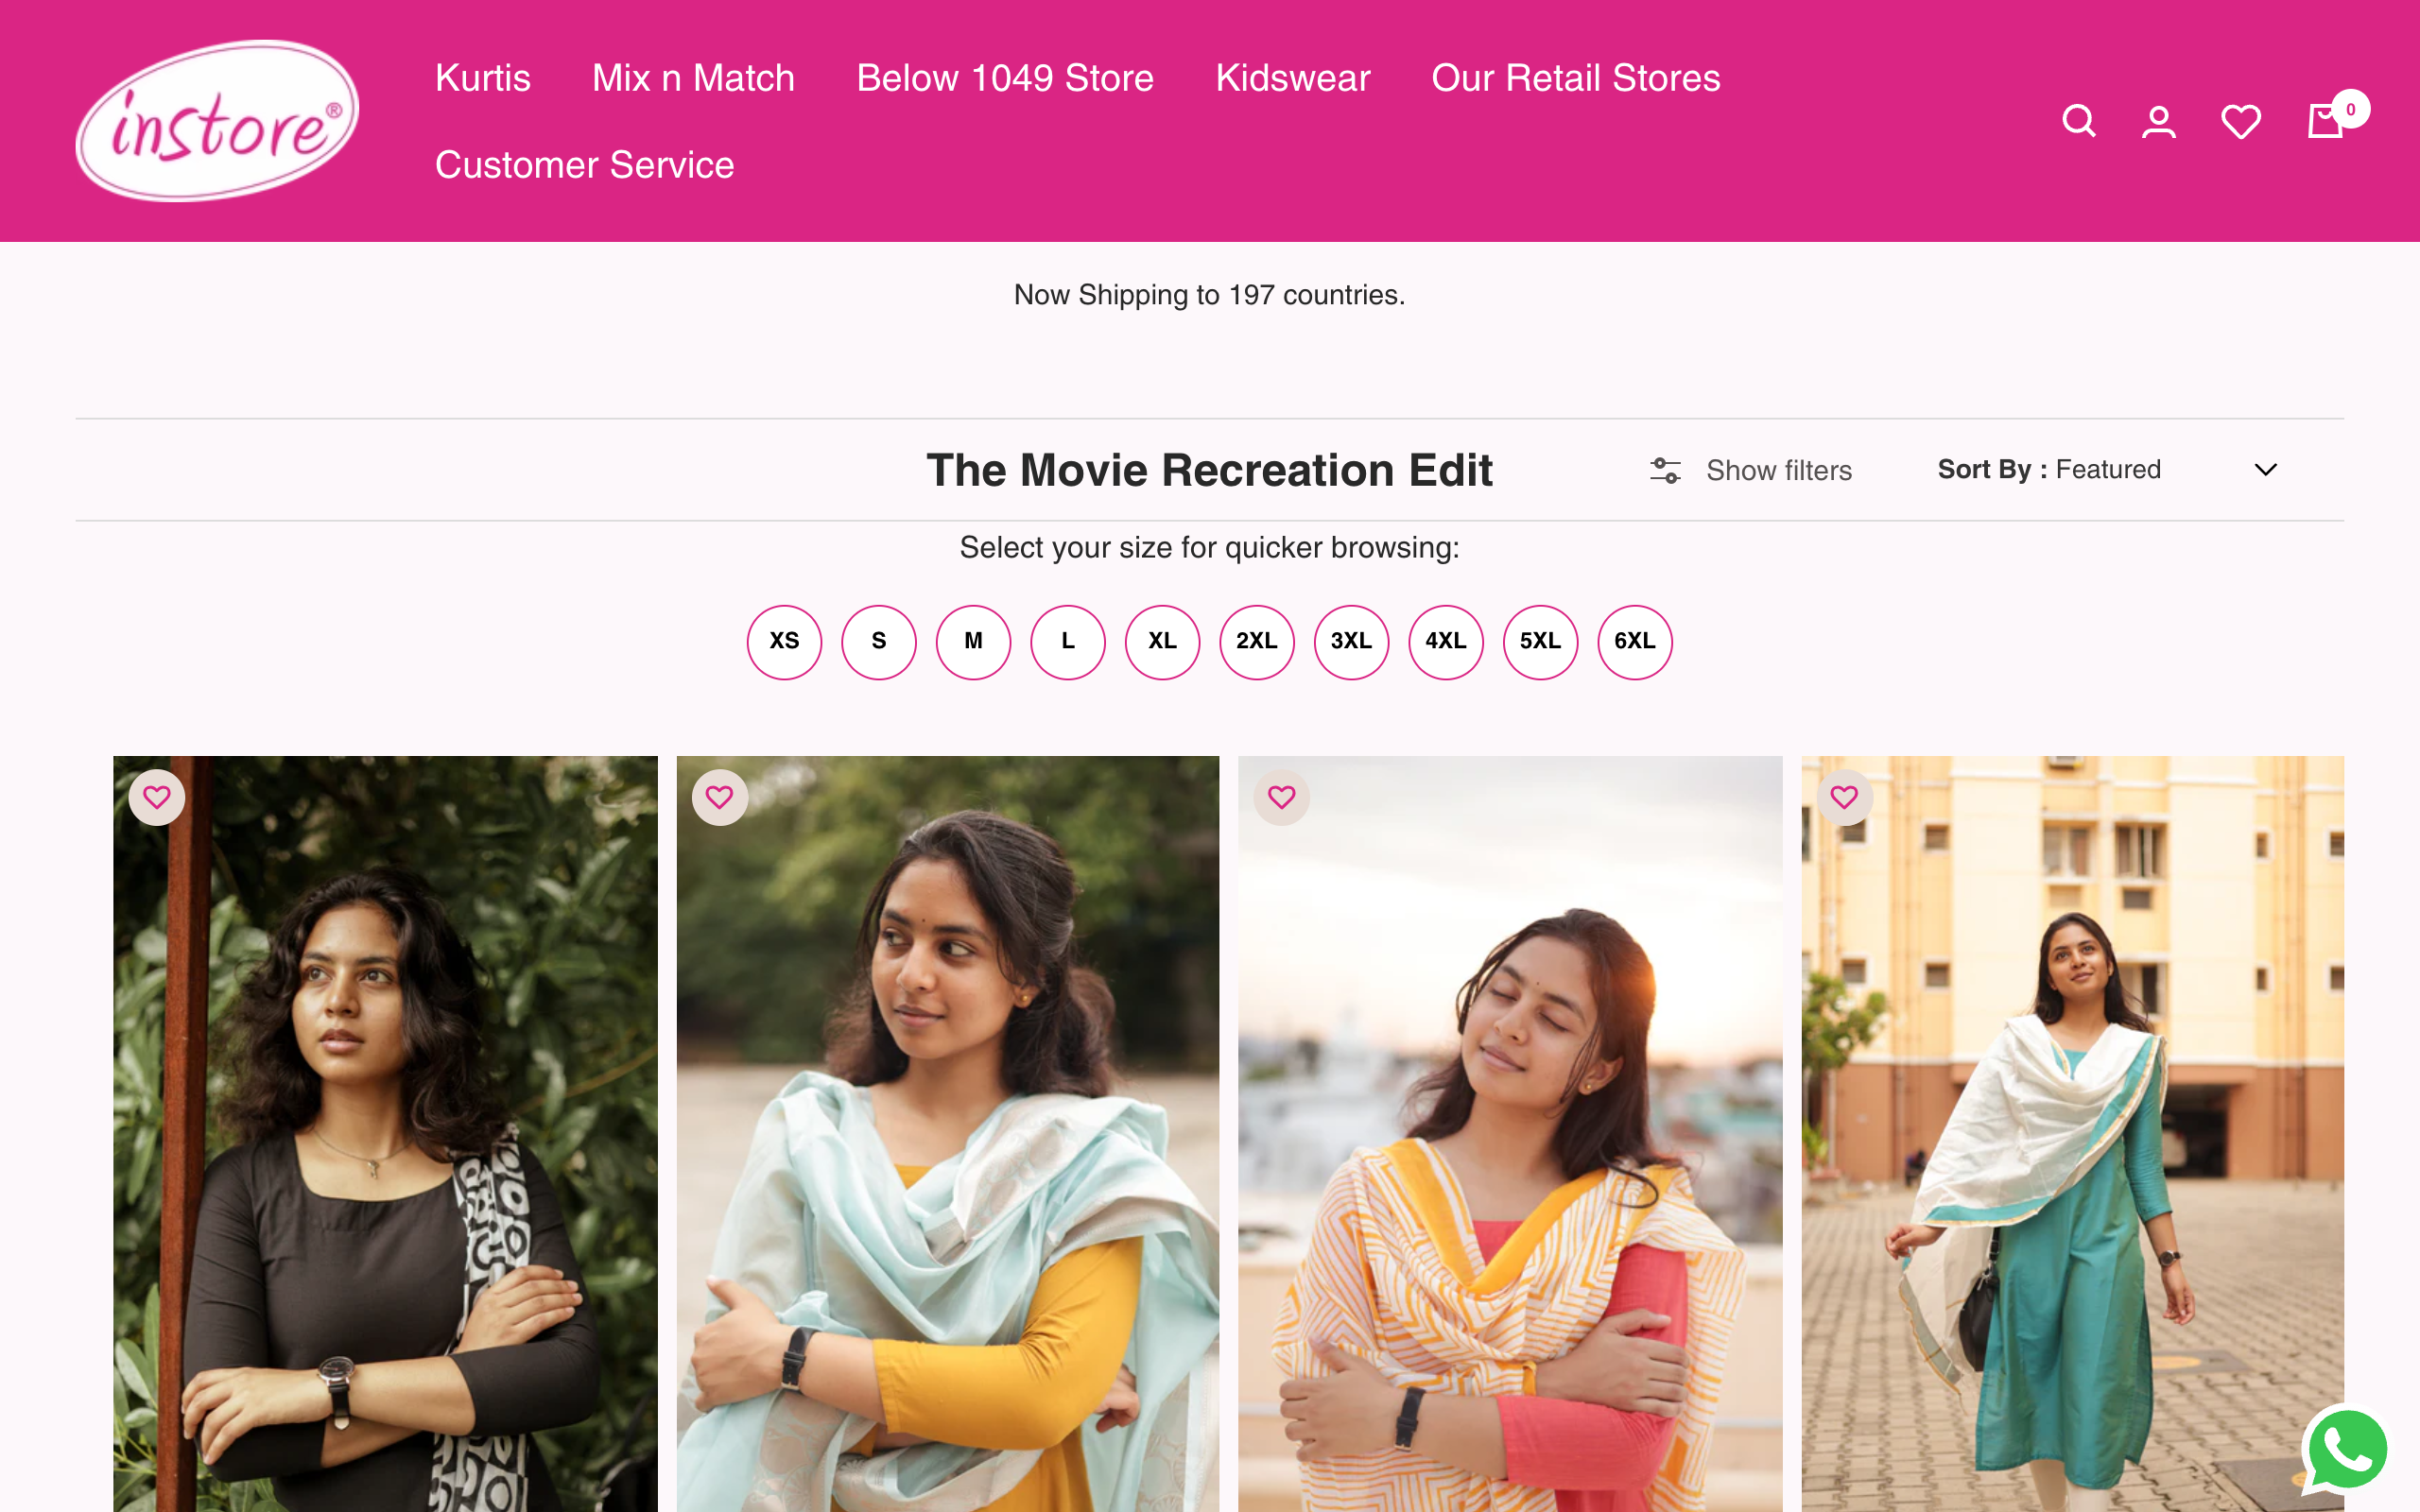The image size is (2420, 1512).
Task: Open the Customer Service menu
Action: point(584,165)
